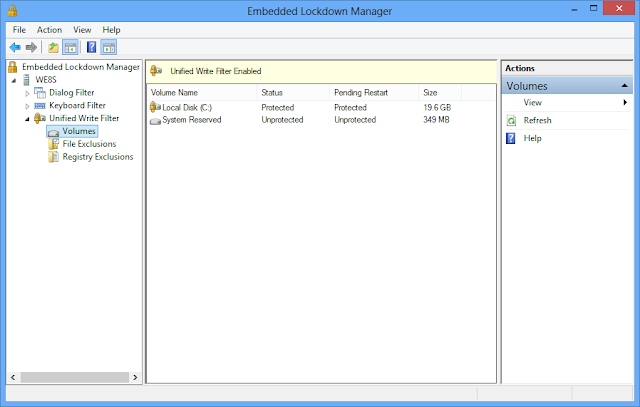Select the Dialog Filter node label
This screenshot has width=640, height=407.
(72, 93)
